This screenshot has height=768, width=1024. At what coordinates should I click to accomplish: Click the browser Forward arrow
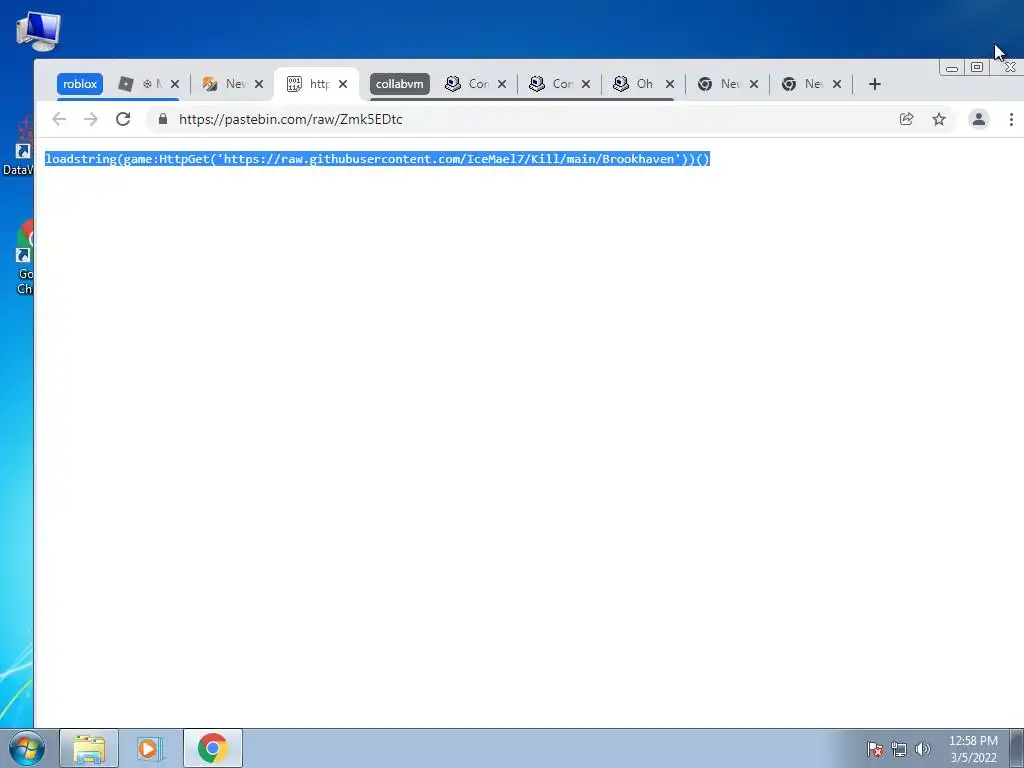click(x=91, y=119)
